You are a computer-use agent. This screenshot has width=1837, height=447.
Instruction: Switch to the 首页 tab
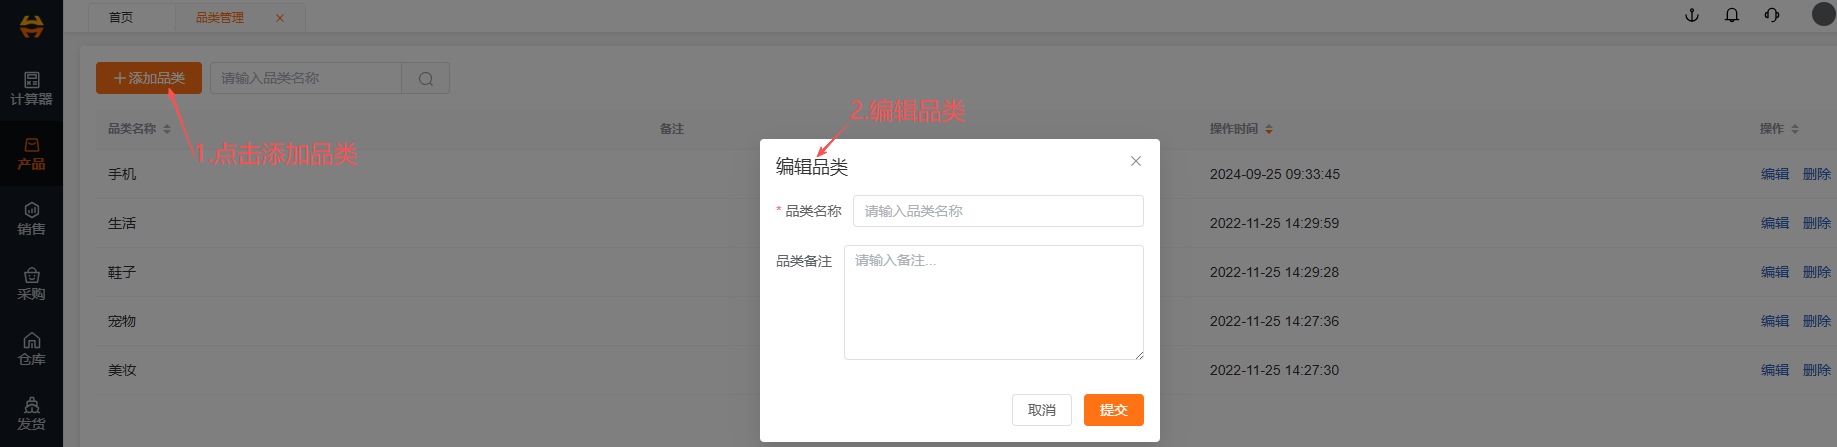click(121, 17)
